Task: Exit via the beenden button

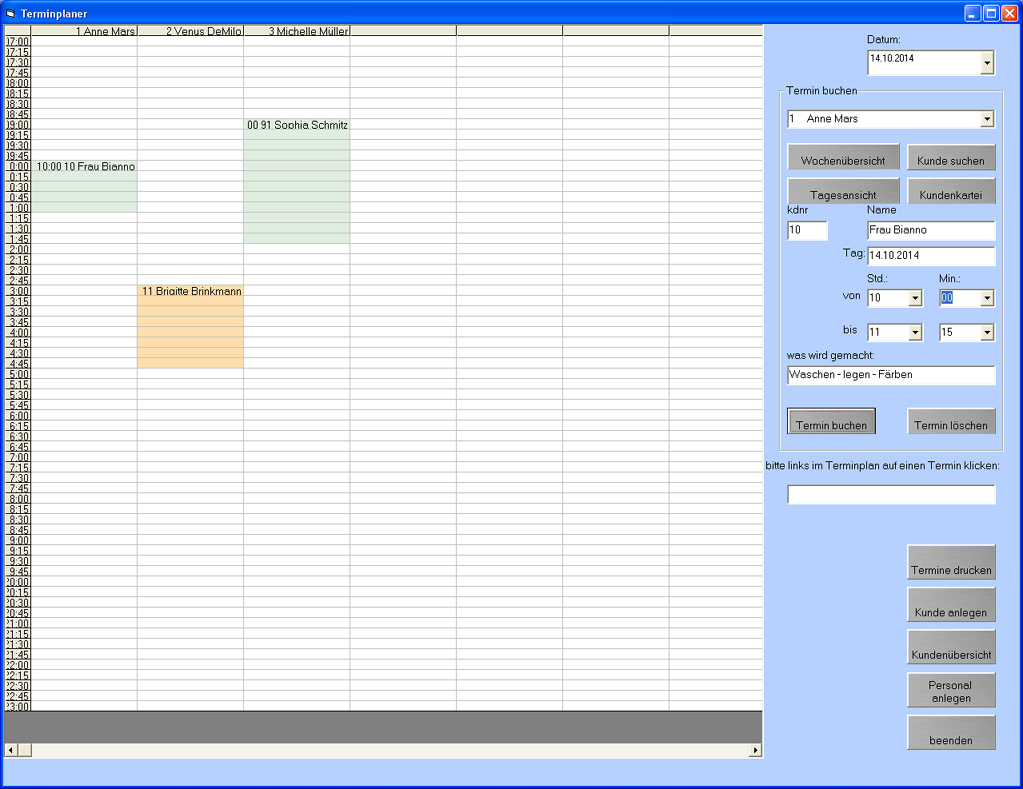Action: pyautogui.click(x=951, y=733)
